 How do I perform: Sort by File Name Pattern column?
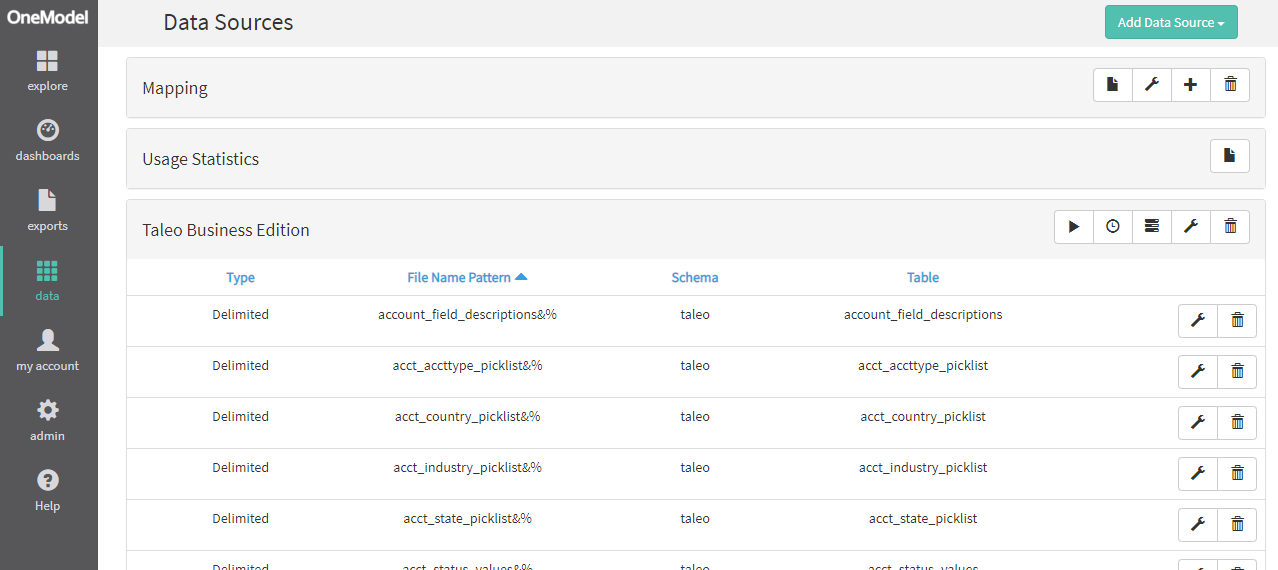467,278
